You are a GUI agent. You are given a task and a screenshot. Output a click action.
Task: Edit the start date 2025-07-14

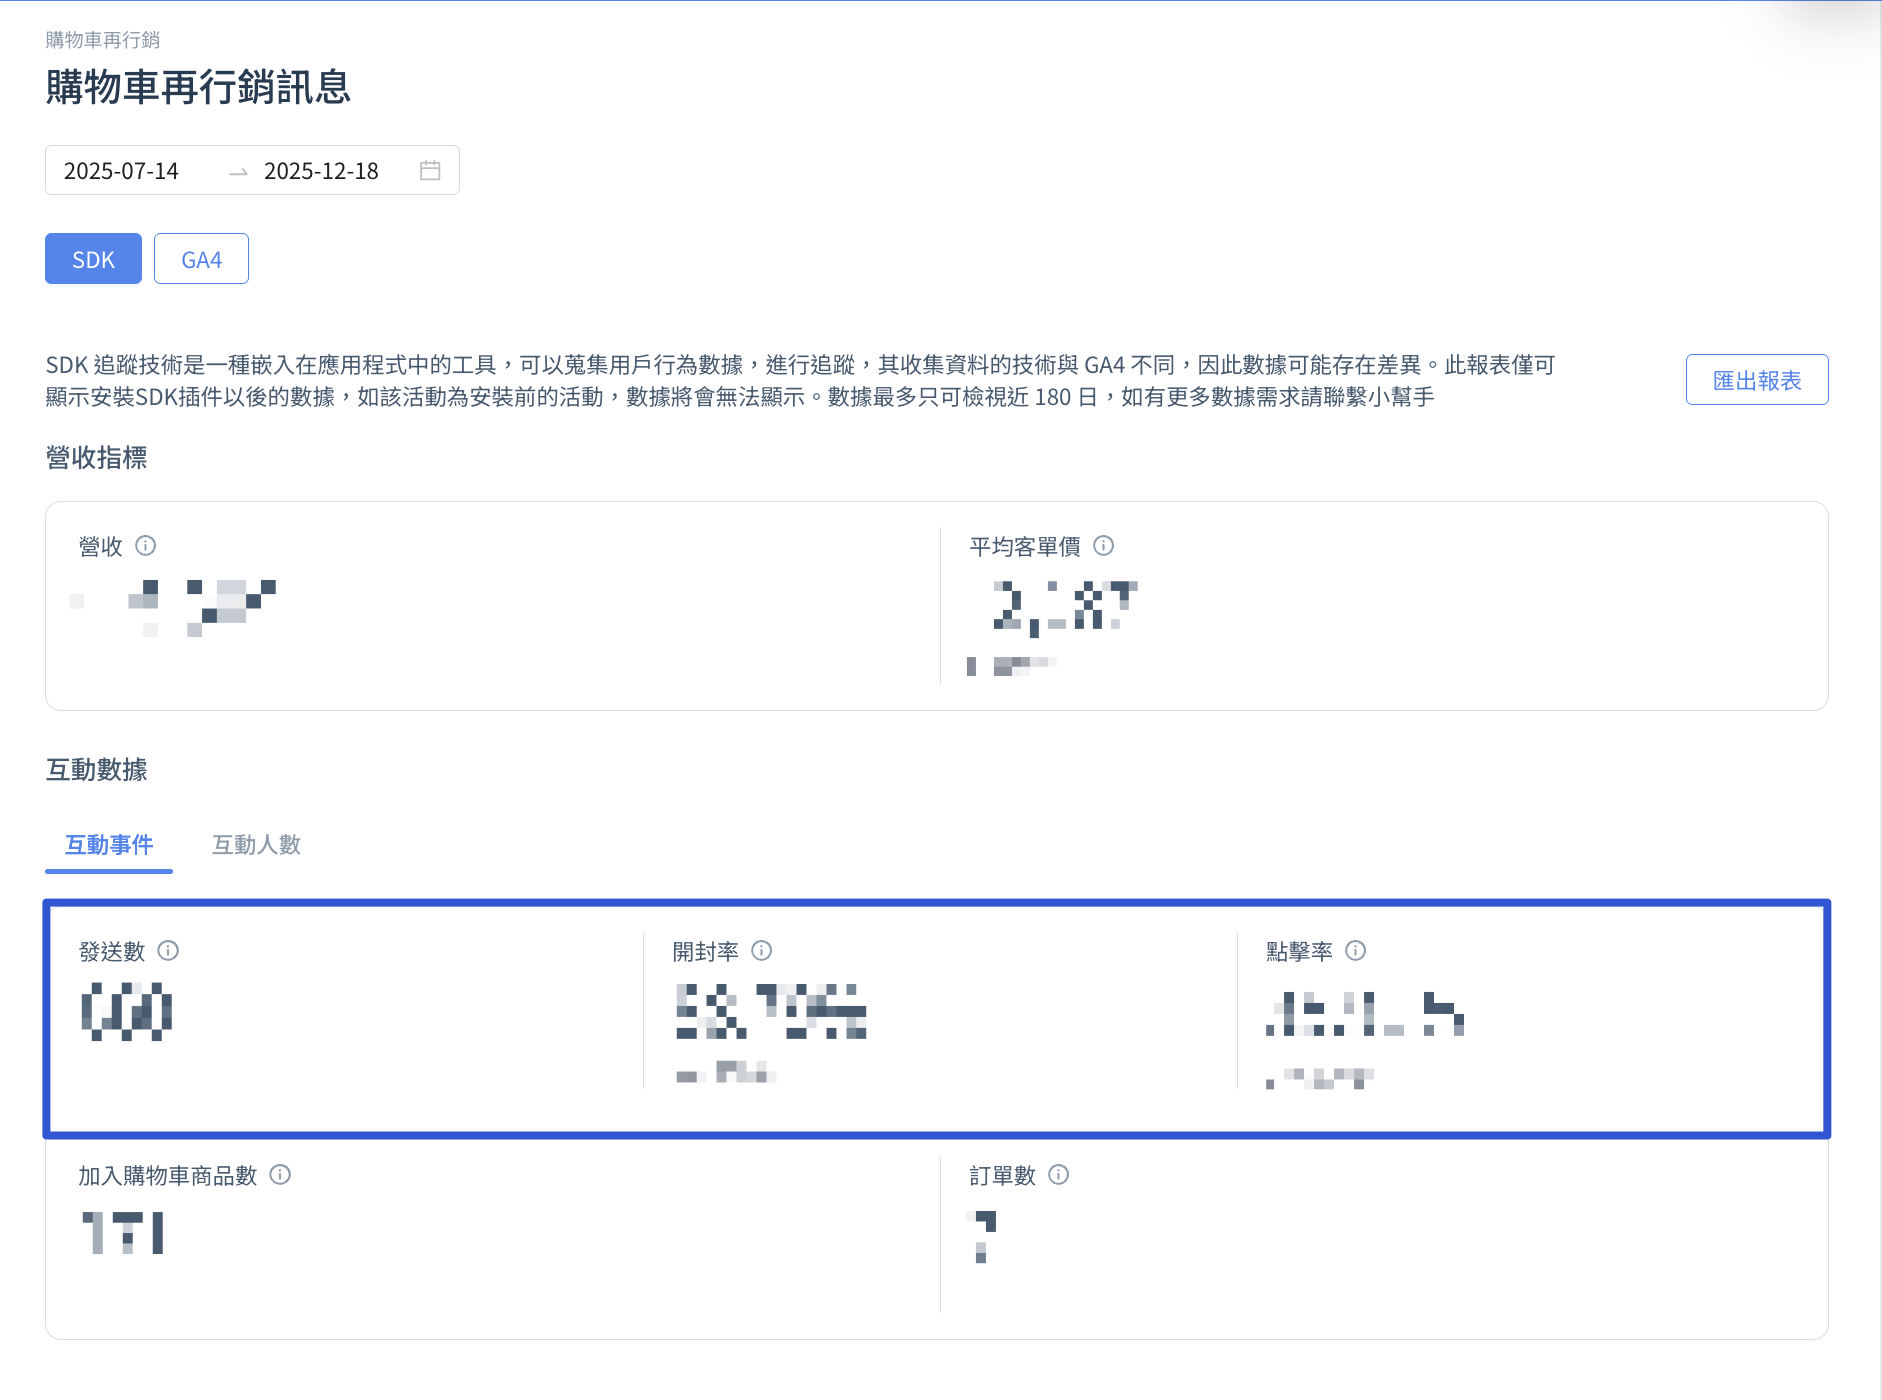point(121,171)
